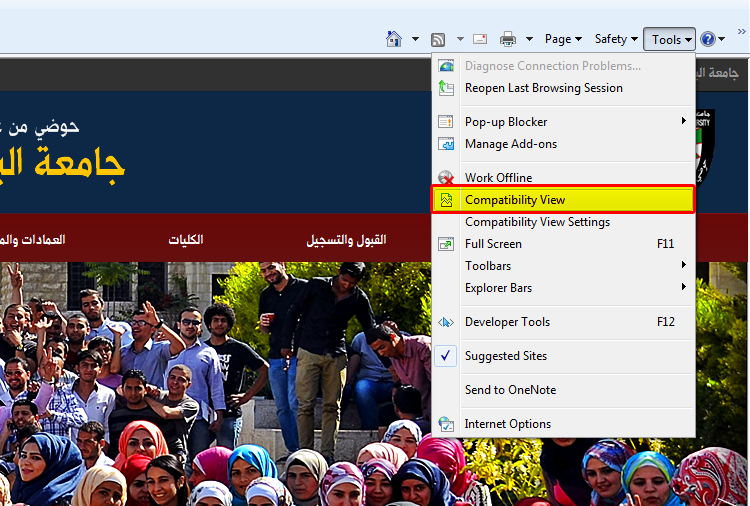
Task: Expand the Explorer Bars submenu arrow
Action: pos(684,286)
